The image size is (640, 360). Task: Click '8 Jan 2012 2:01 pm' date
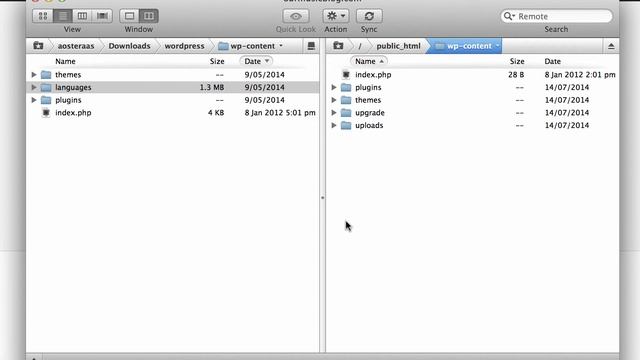click(x=580, y=75)
